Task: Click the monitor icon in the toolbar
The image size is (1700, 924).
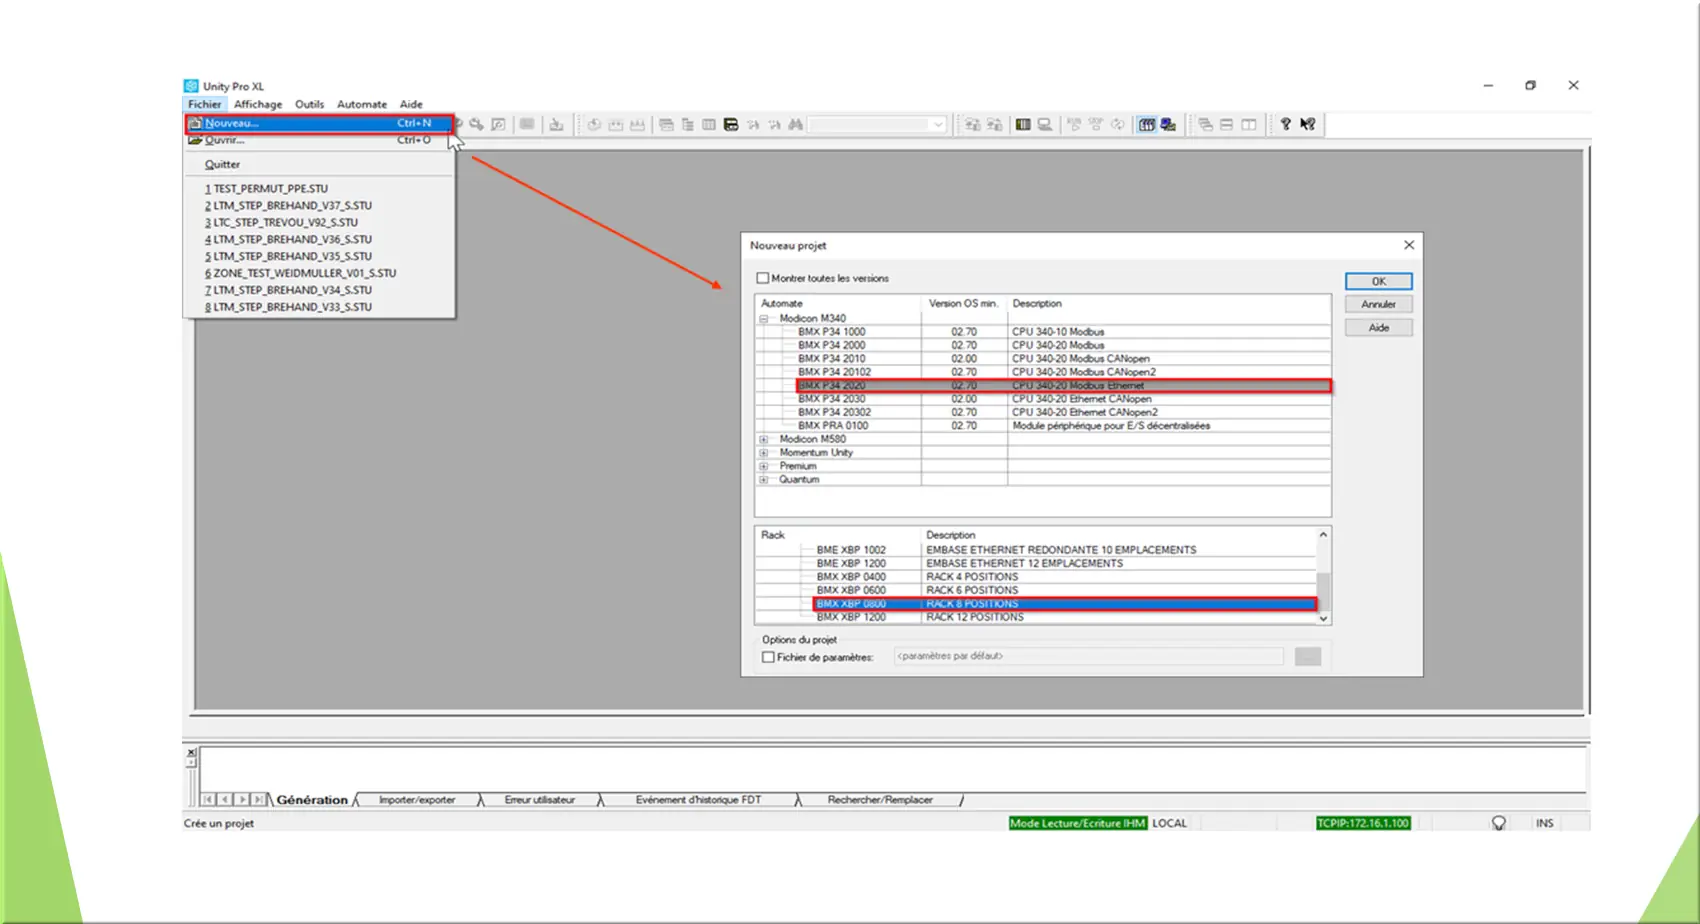Action: coord(1044,124)
